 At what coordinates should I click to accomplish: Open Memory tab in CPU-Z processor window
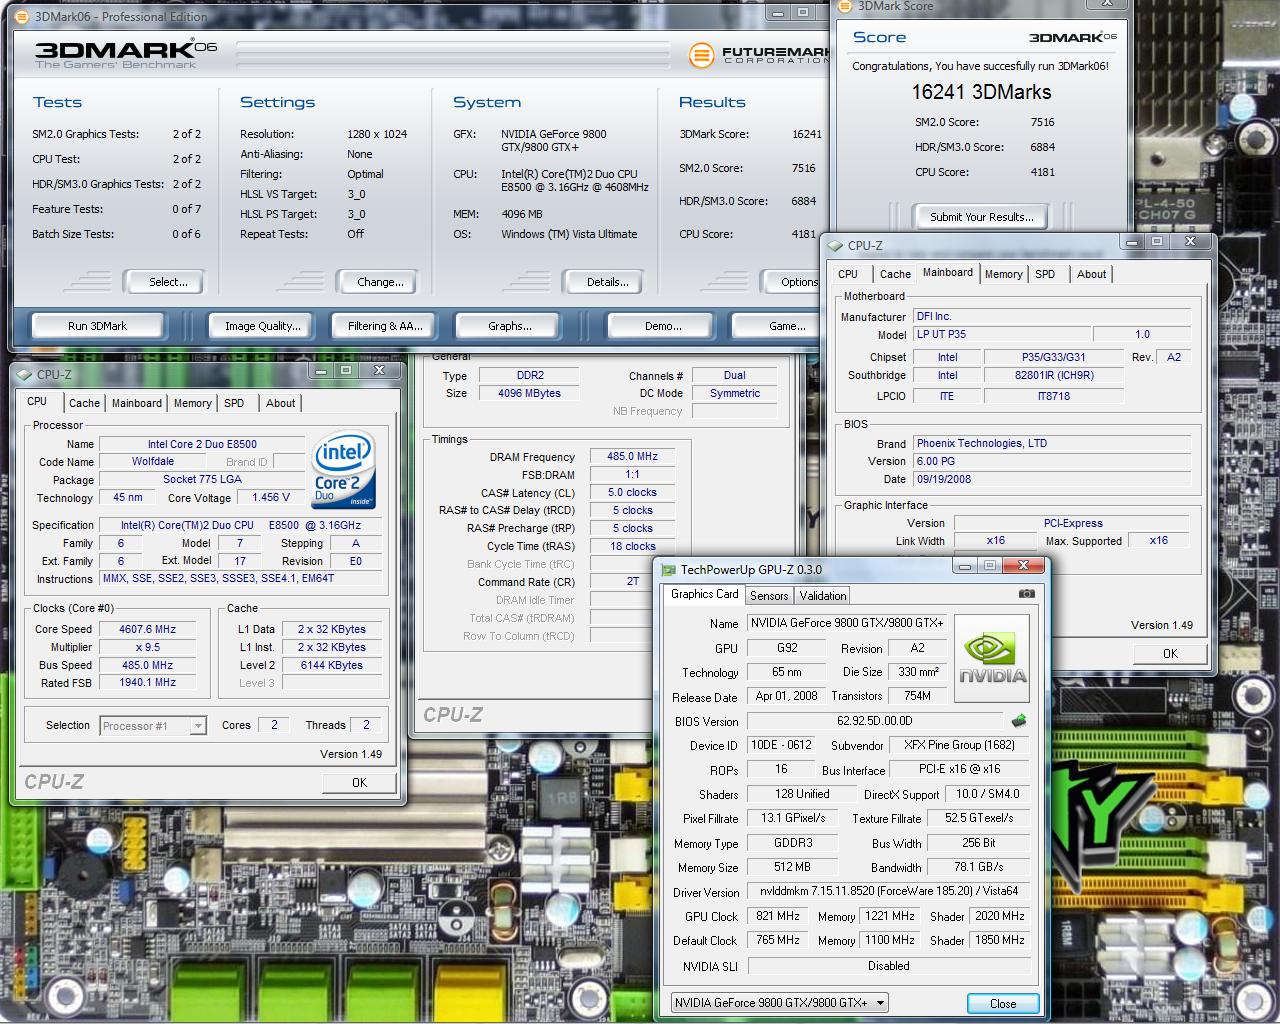[x=192, y=403]
